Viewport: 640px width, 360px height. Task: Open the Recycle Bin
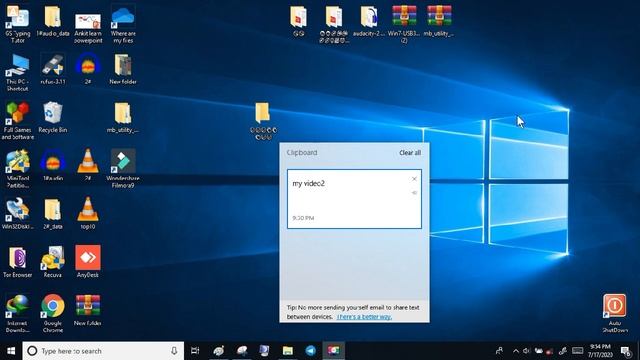(53, 118)
